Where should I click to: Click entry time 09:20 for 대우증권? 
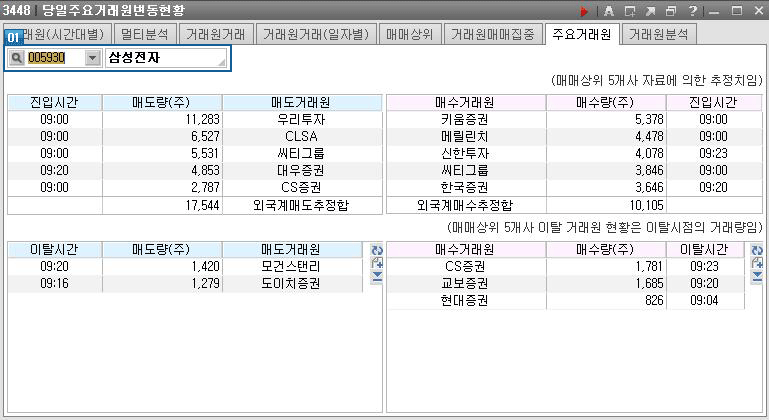(x=54, y=171)
